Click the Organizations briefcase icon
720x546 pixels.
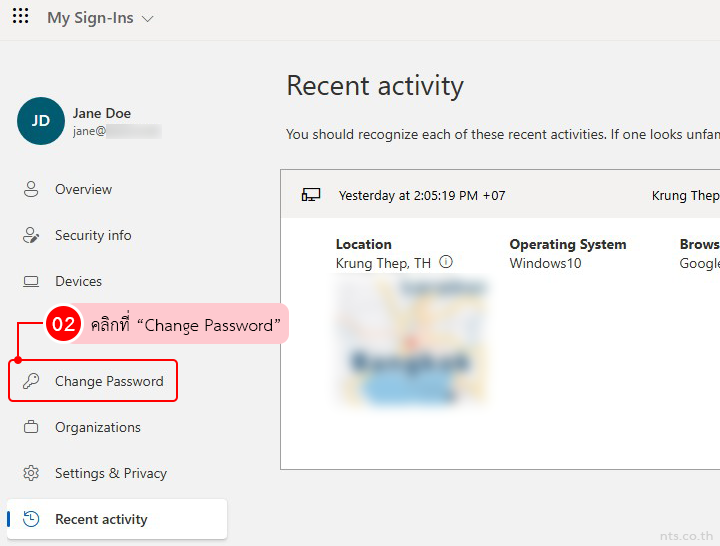click(31, 428)
